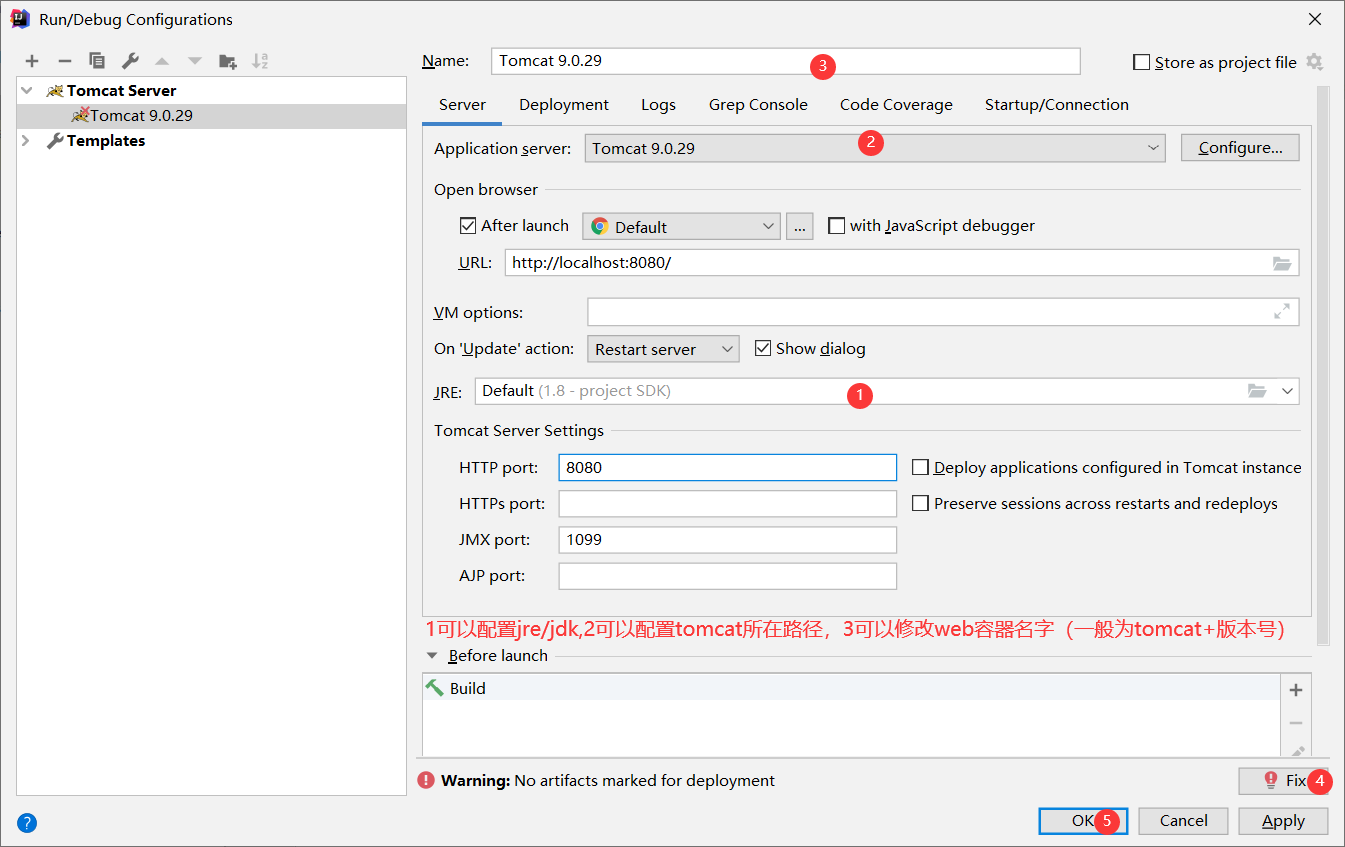Focus the URL input field
Viewport: 1345px width, 847px height.
902,263
